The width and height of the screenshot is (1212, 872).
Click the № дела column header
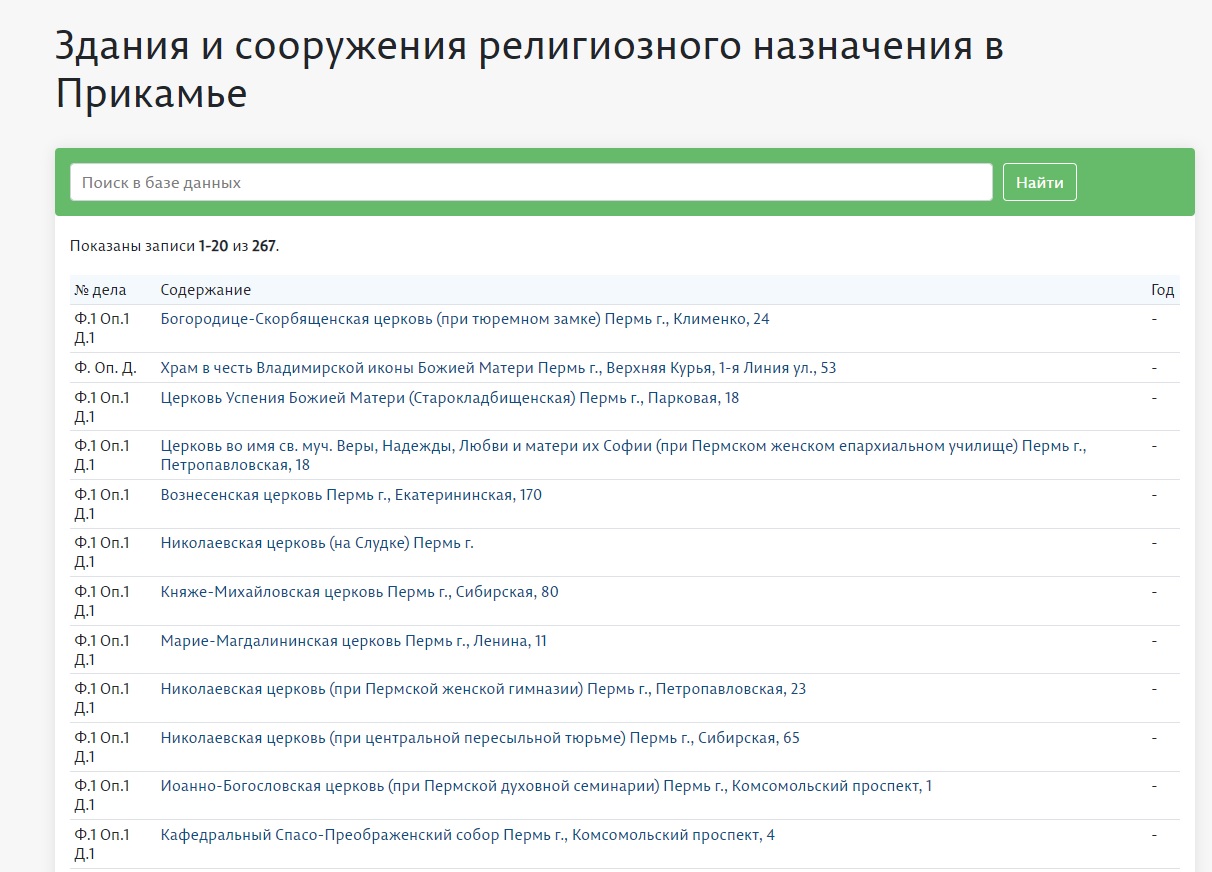100,290
